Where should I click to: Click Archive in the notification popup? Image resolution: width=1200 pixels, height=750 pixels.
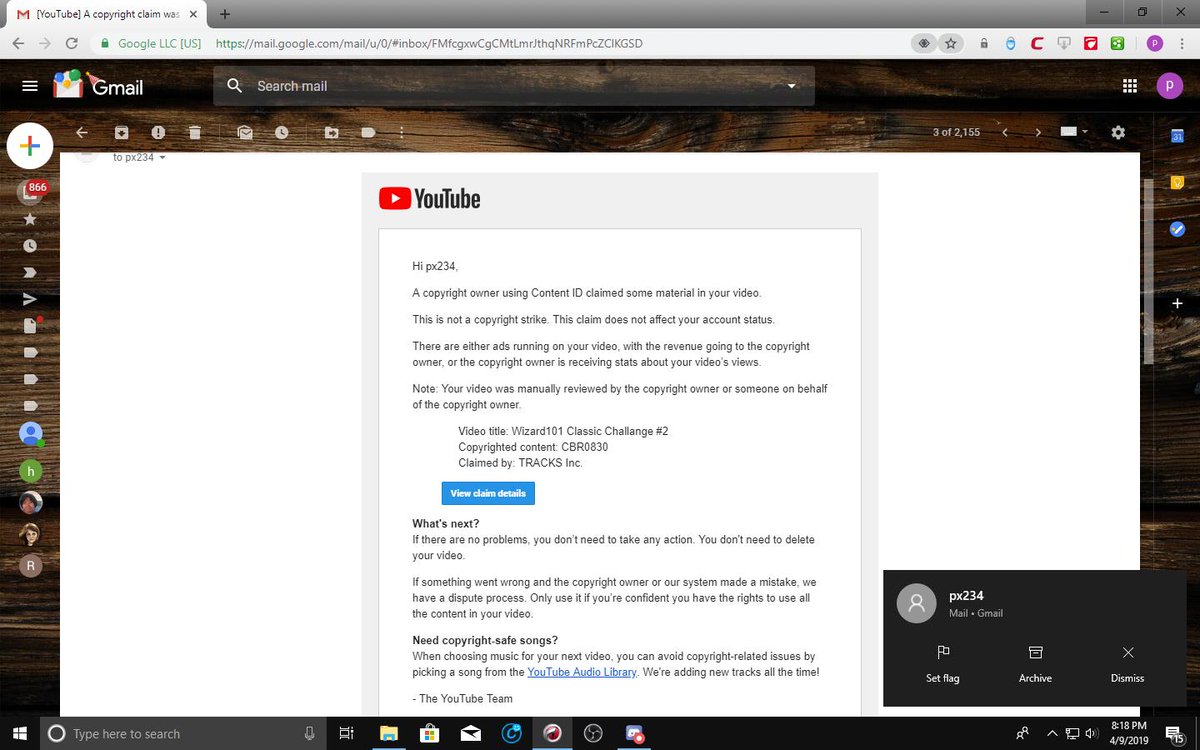pos(1035,664)
